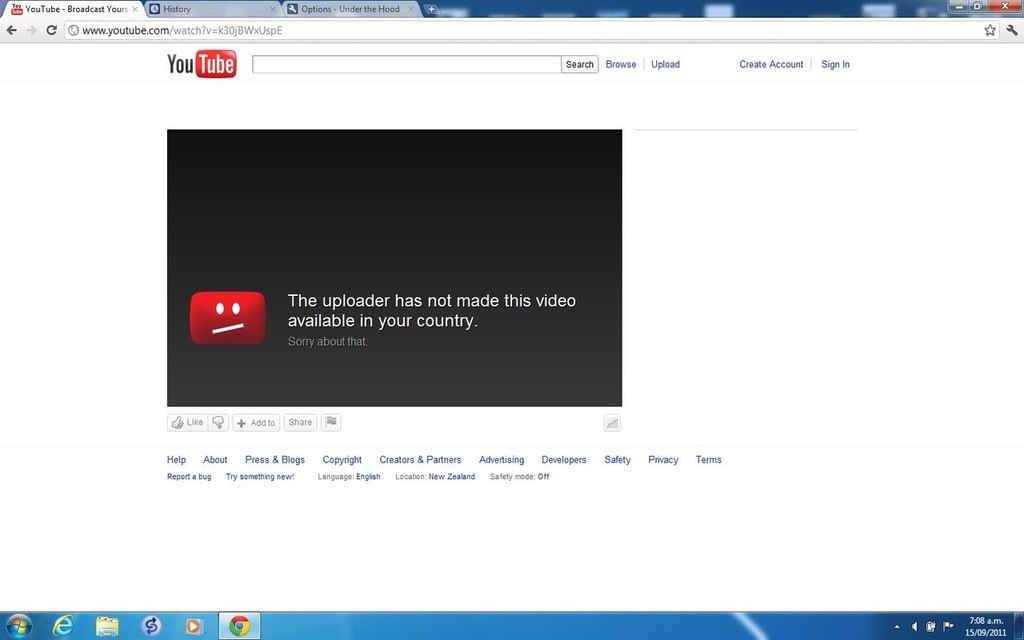Open Creators & Partners footer link
Screen dimensions: 1024x640
(420, 460)
